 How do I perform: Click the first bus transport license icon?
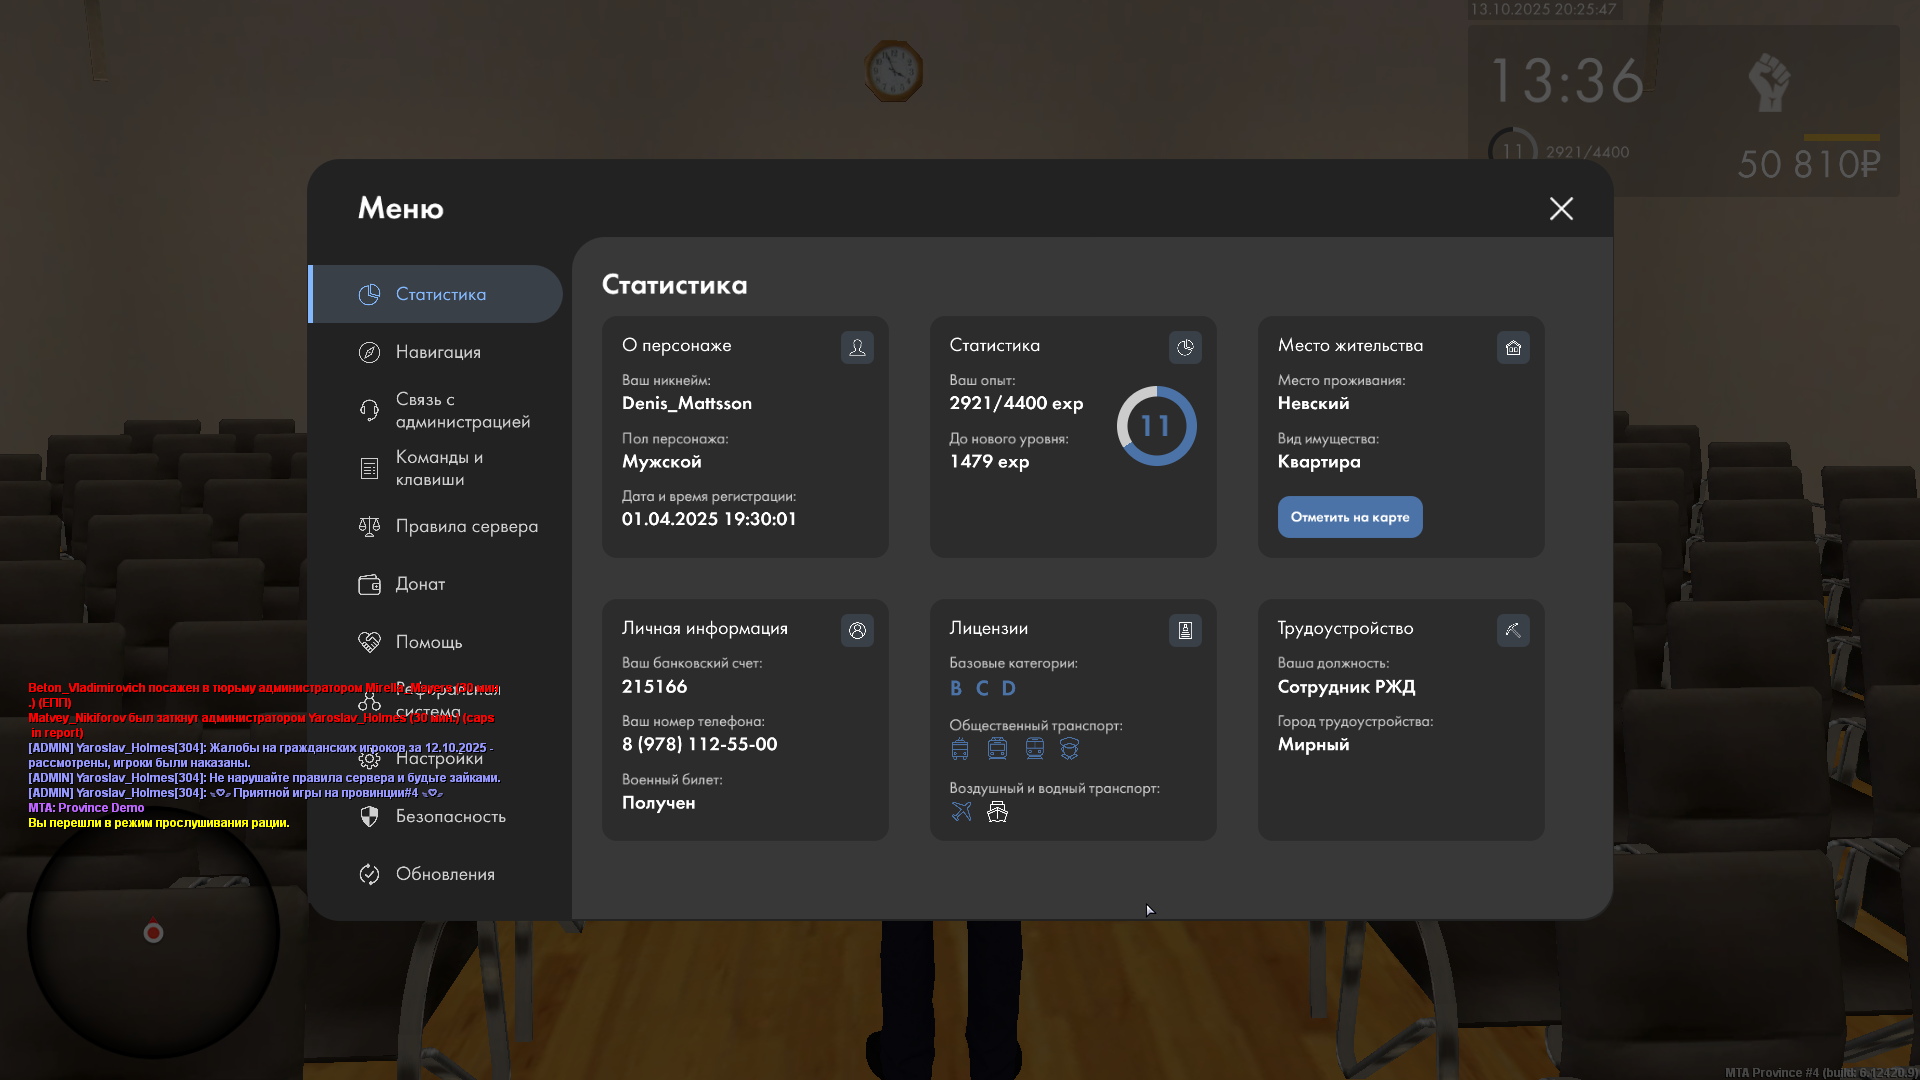(960, 749)
